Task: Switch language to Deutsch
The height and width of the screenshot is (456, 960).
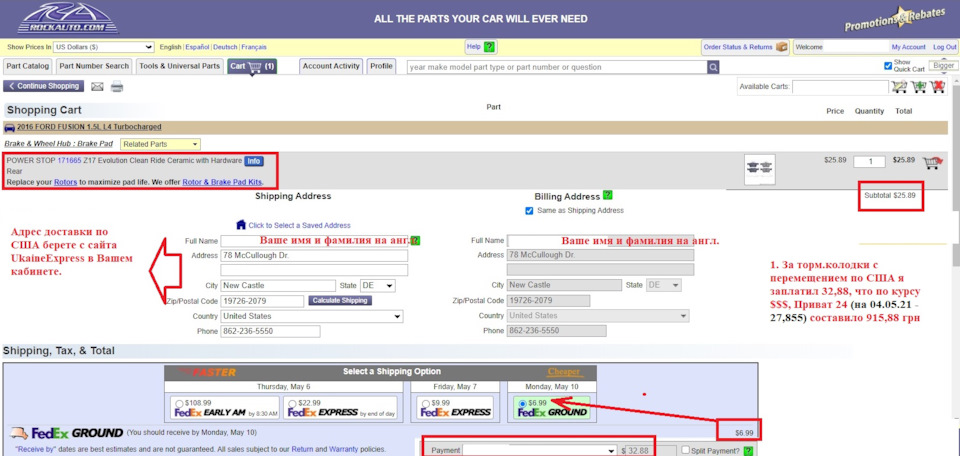Action: point(225,47)
